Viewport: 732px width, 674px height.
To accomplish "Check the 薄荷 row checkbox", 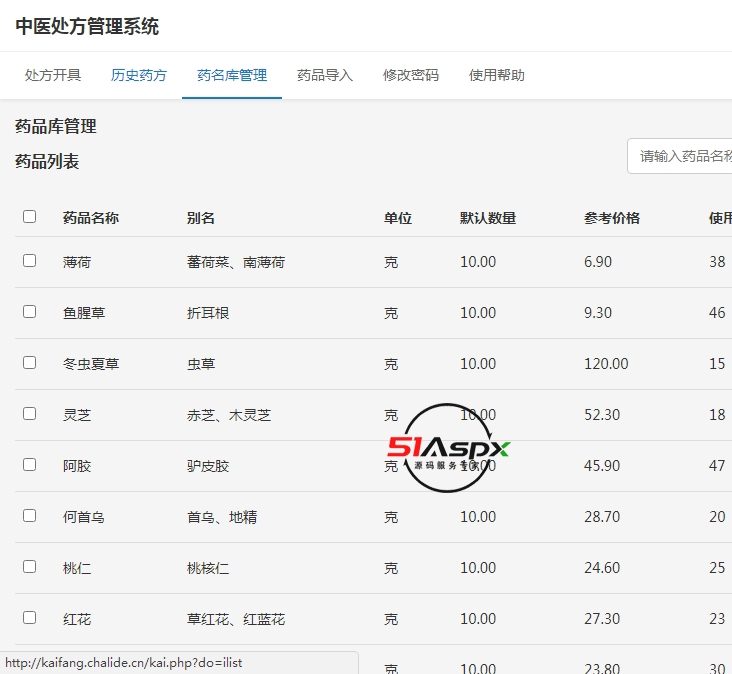I will [29, 260].
